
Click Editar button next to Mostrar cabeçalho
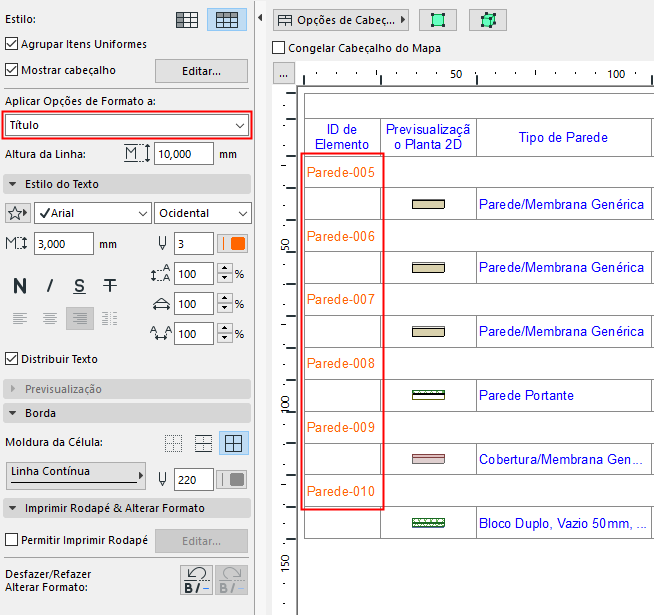pos(201,71)
